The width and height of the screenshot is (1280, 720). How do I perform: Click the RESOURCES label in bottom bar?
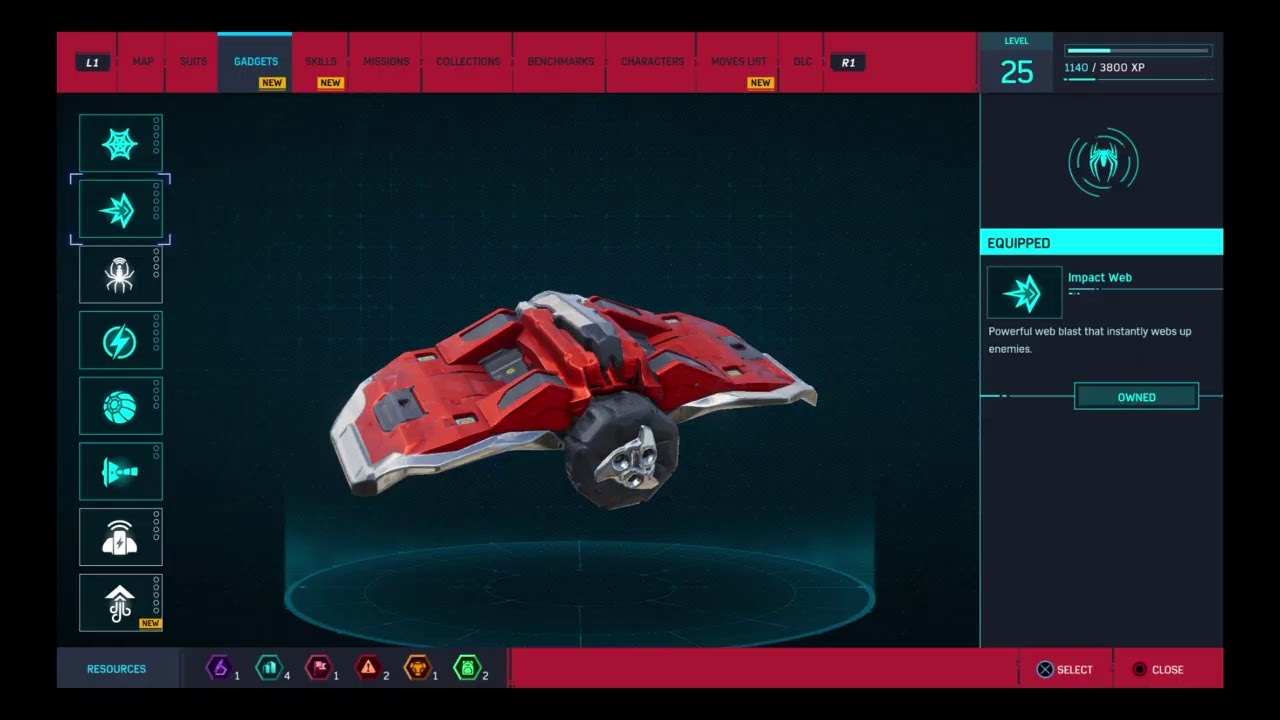(116, 669)
